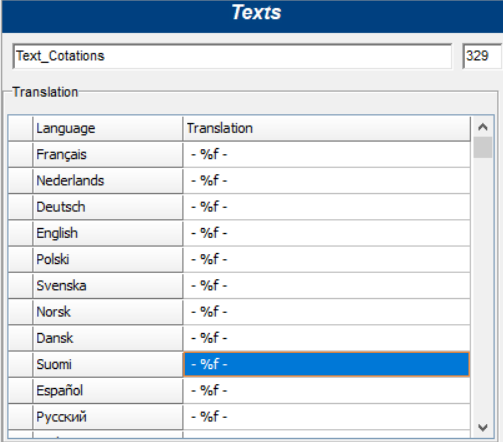
Task: Click the scroll up arrow in translation list
Action: 483,127
